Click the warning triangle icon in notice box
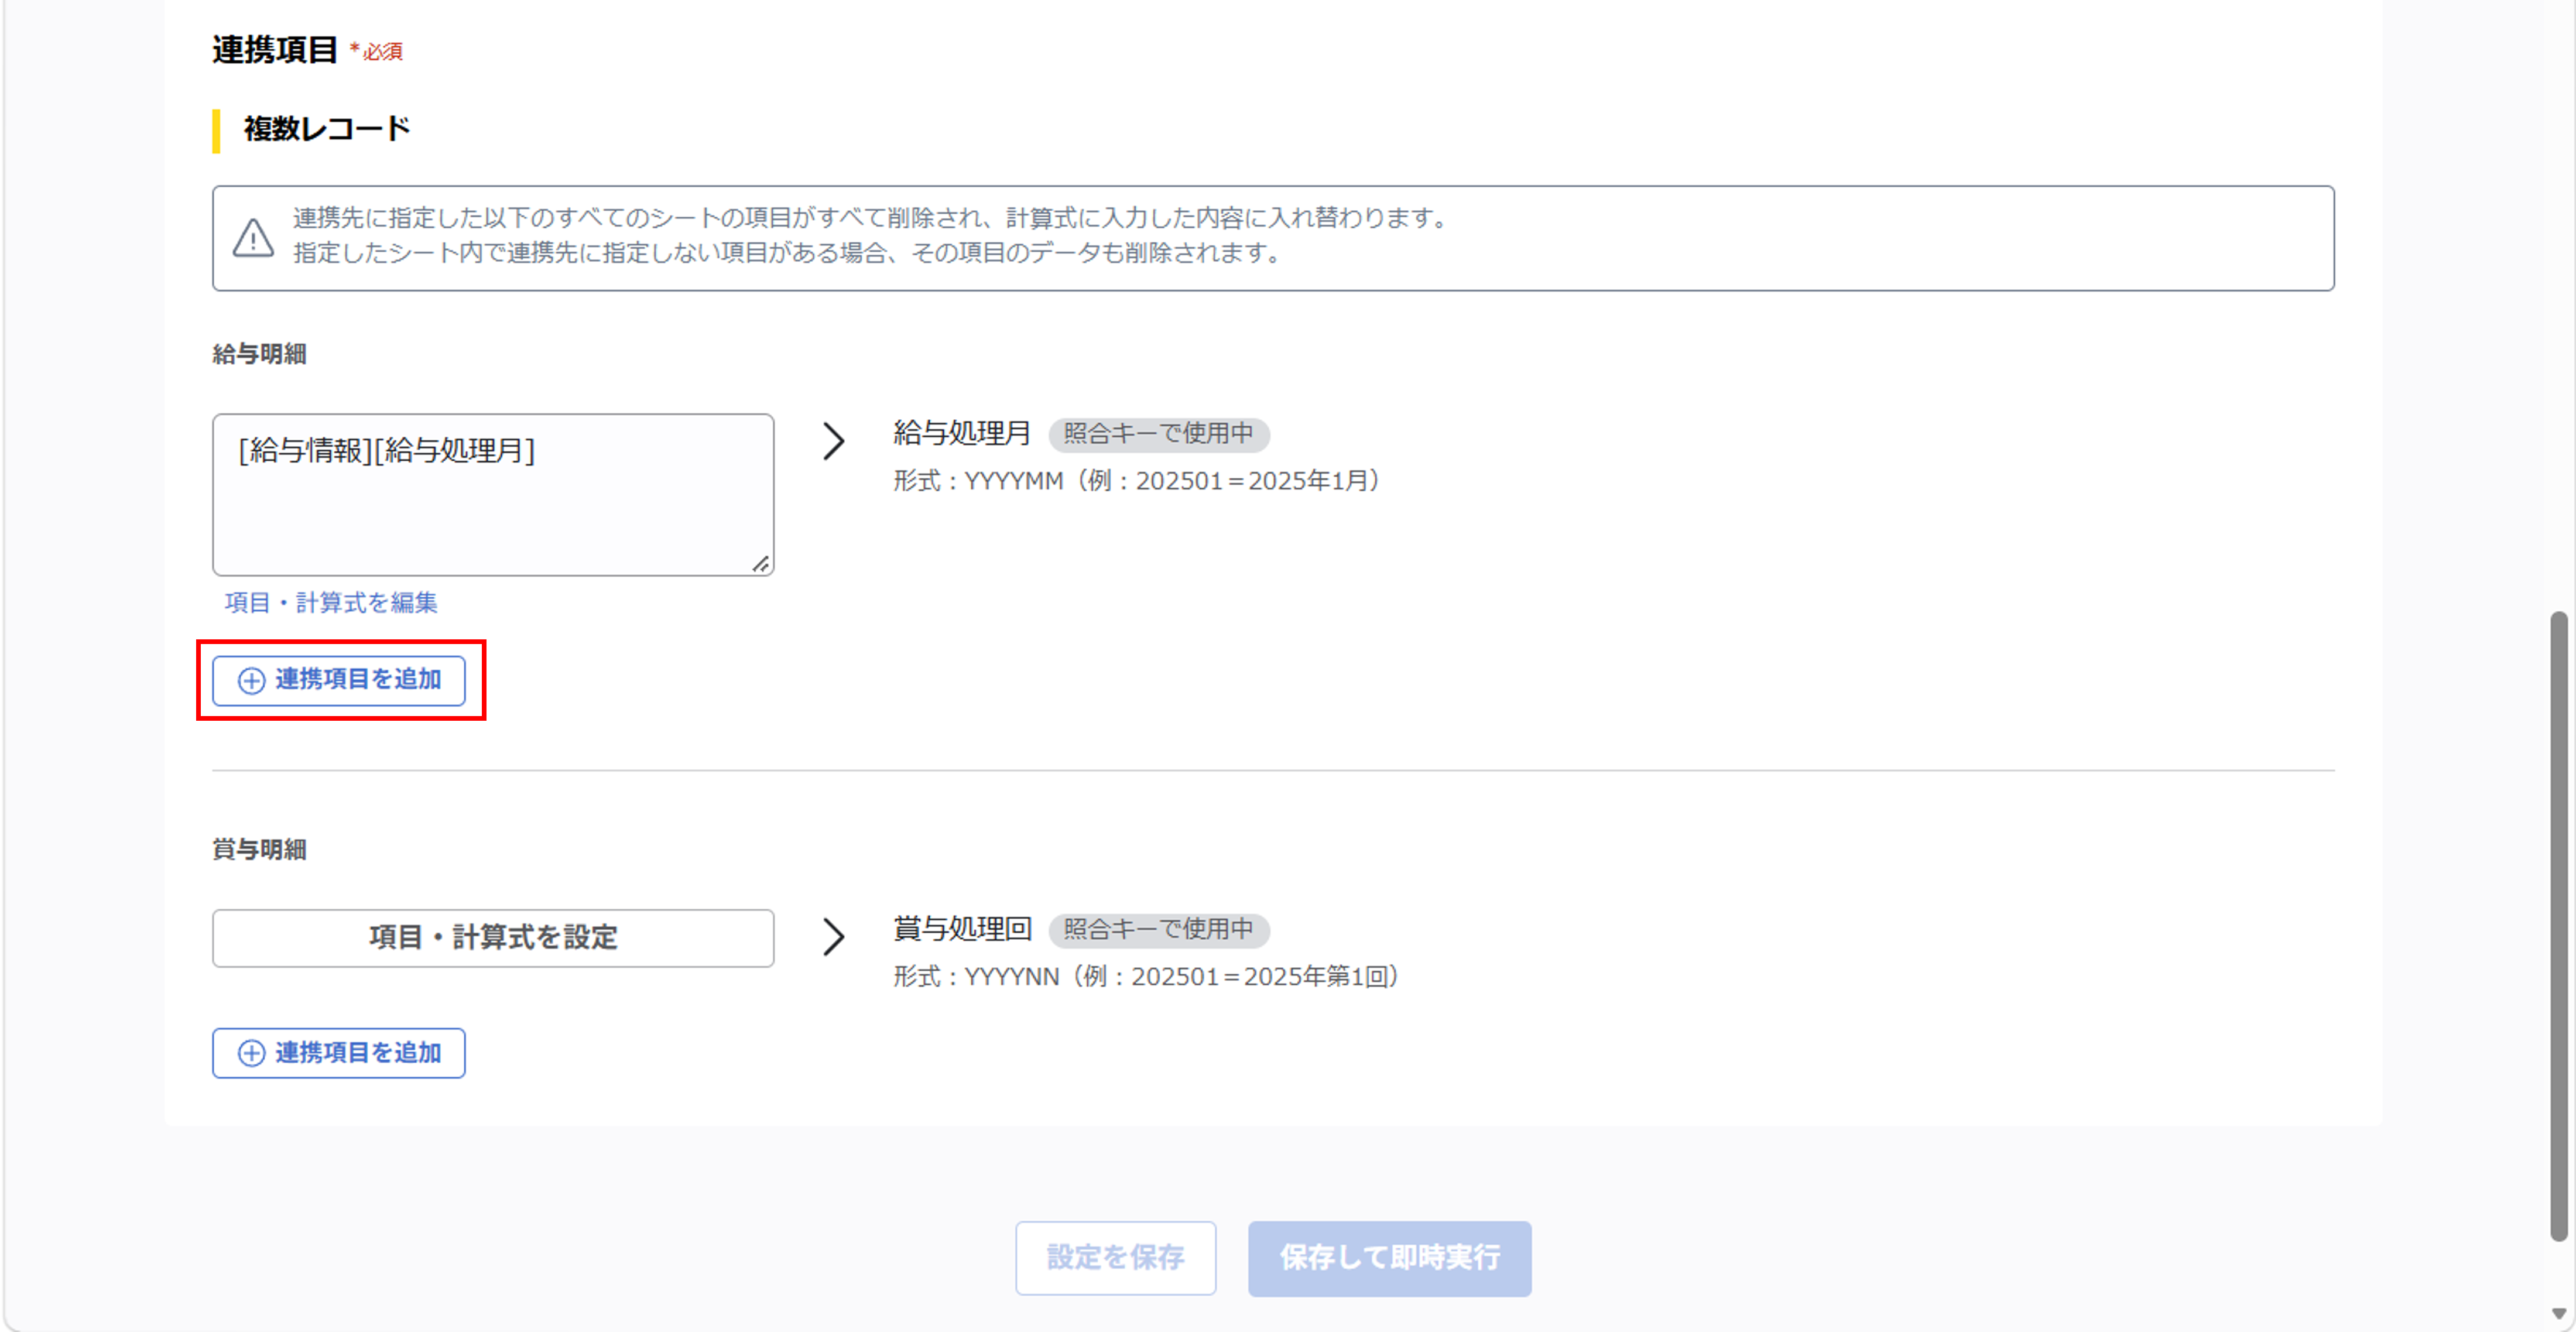Screen dimensions: 2576x1332 [x=253, y=238]
